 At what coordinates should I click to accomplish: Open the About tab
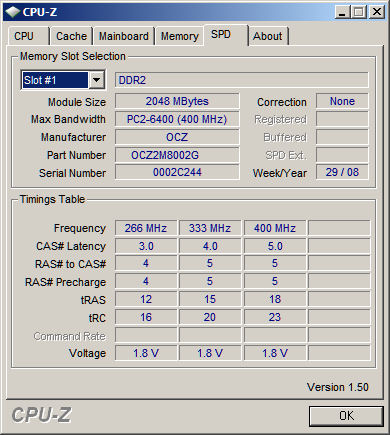268,36
